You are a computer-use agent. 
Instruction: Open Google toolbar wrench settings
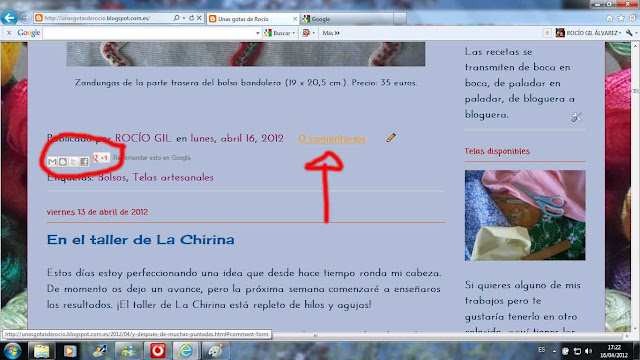click(x=629, y=33)
